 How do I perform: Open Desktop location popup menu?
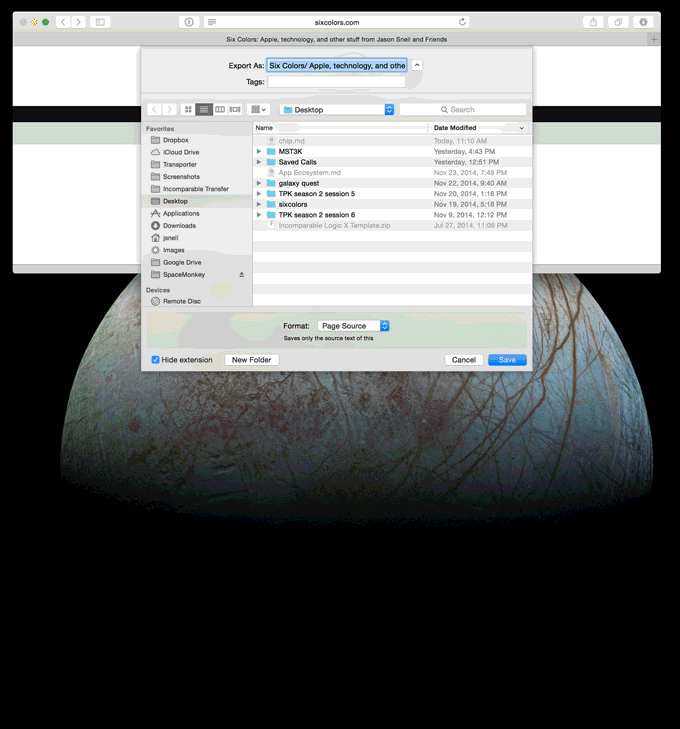337,110
